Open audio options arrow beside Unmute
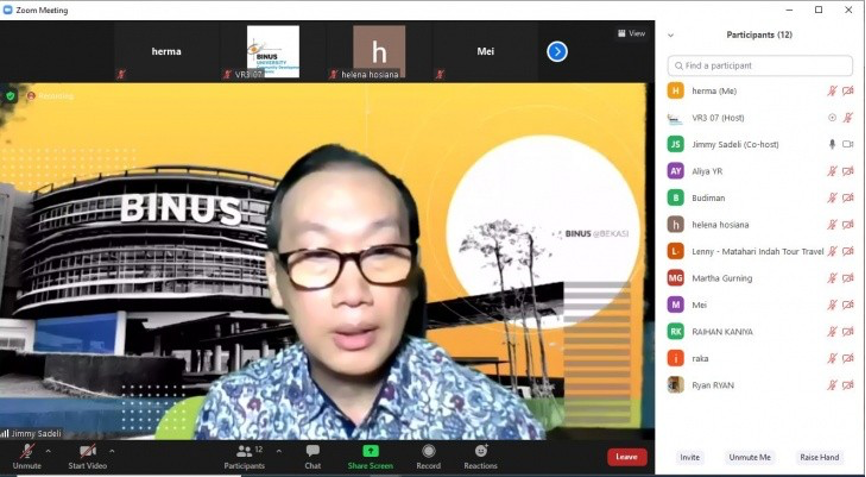 coord(48,452)
